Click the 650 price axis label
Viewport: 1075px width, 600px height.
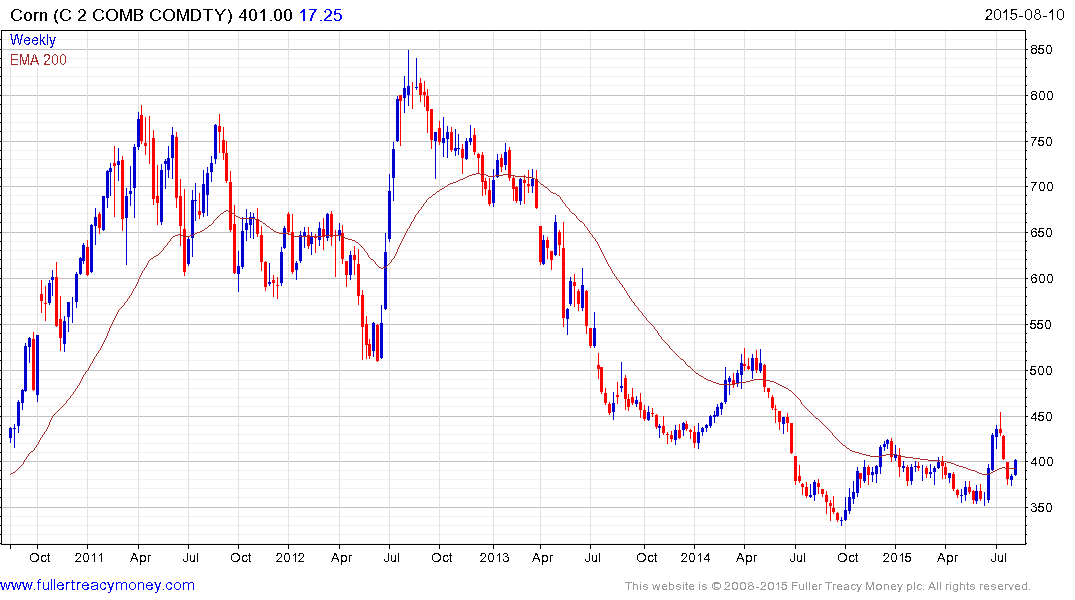pyautogui.click(x=1041, y=232)
